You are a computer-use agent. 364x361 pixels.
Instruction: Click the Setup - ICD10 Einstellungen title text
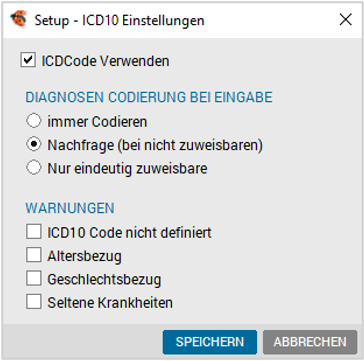119,20
